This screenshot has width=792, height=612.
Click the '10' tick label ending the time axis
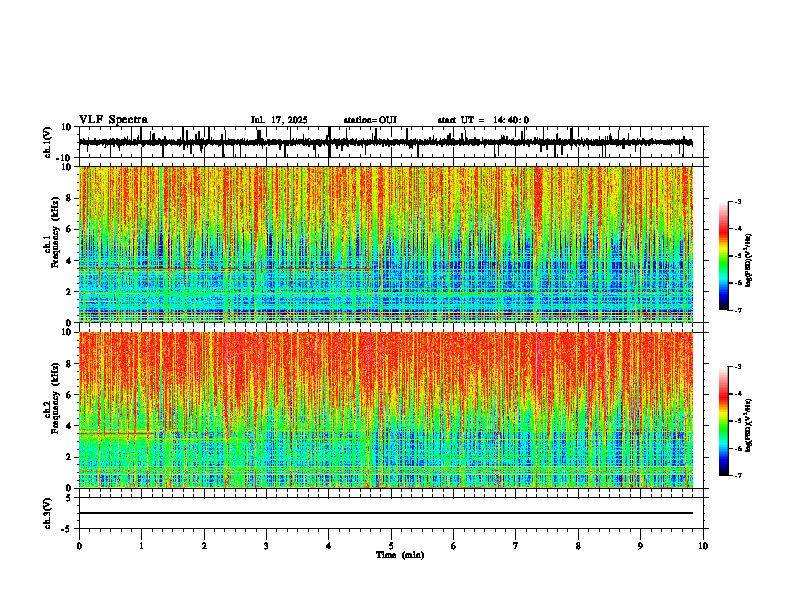point(703,546)
